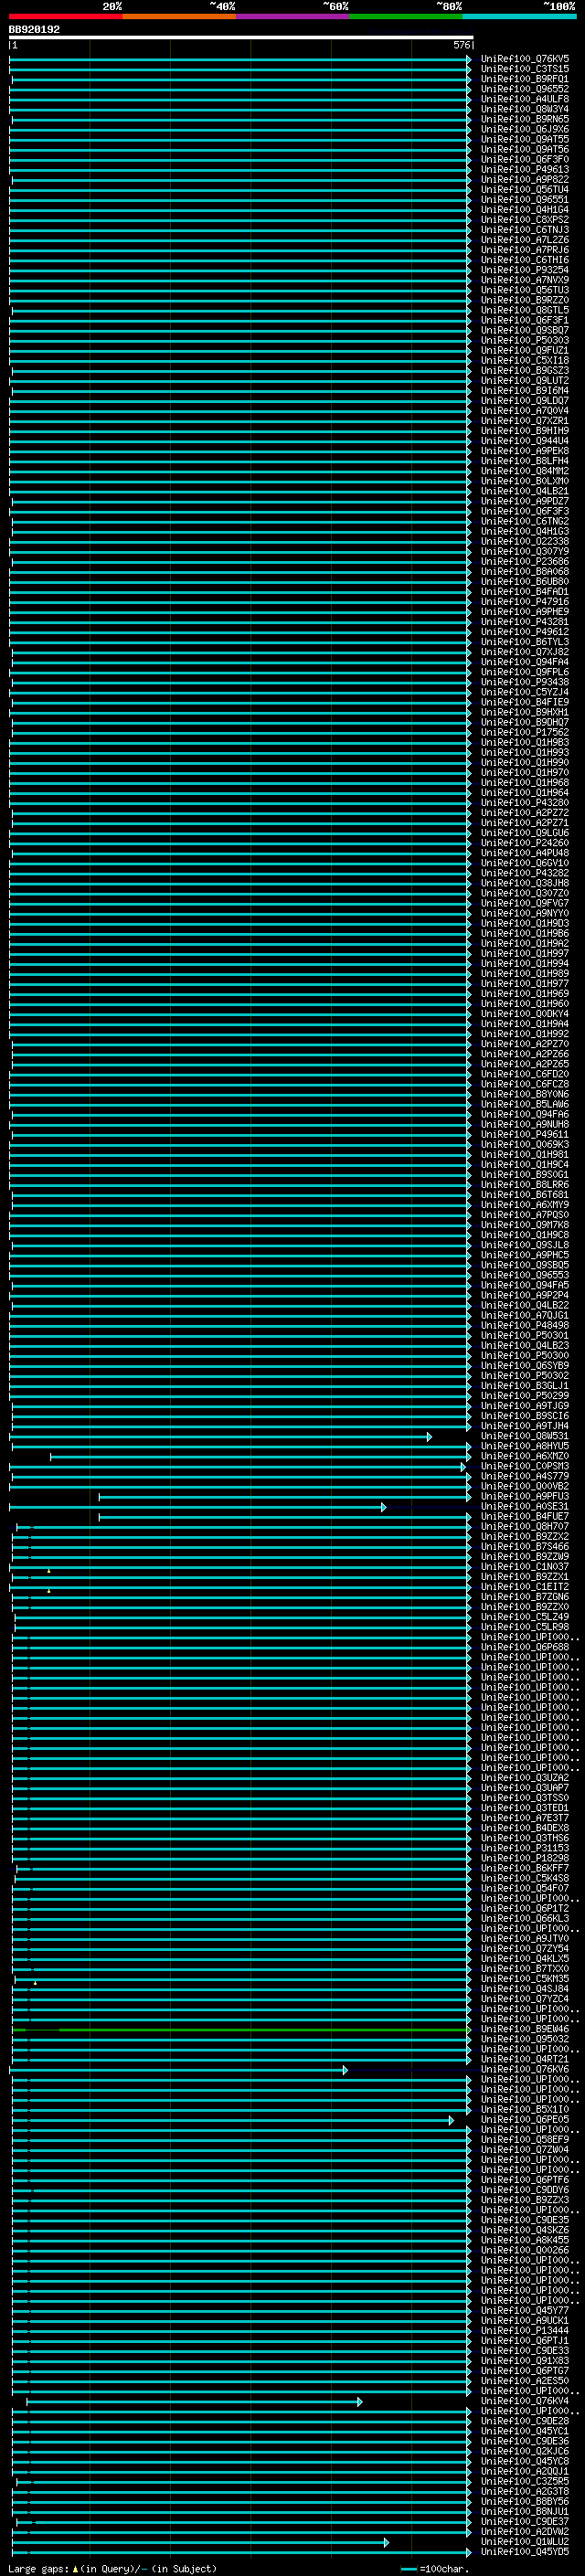Screen dimensions: 585x2576
Task: Select hit UniRef100_A6XMZ0
Action: [525, 1456]
